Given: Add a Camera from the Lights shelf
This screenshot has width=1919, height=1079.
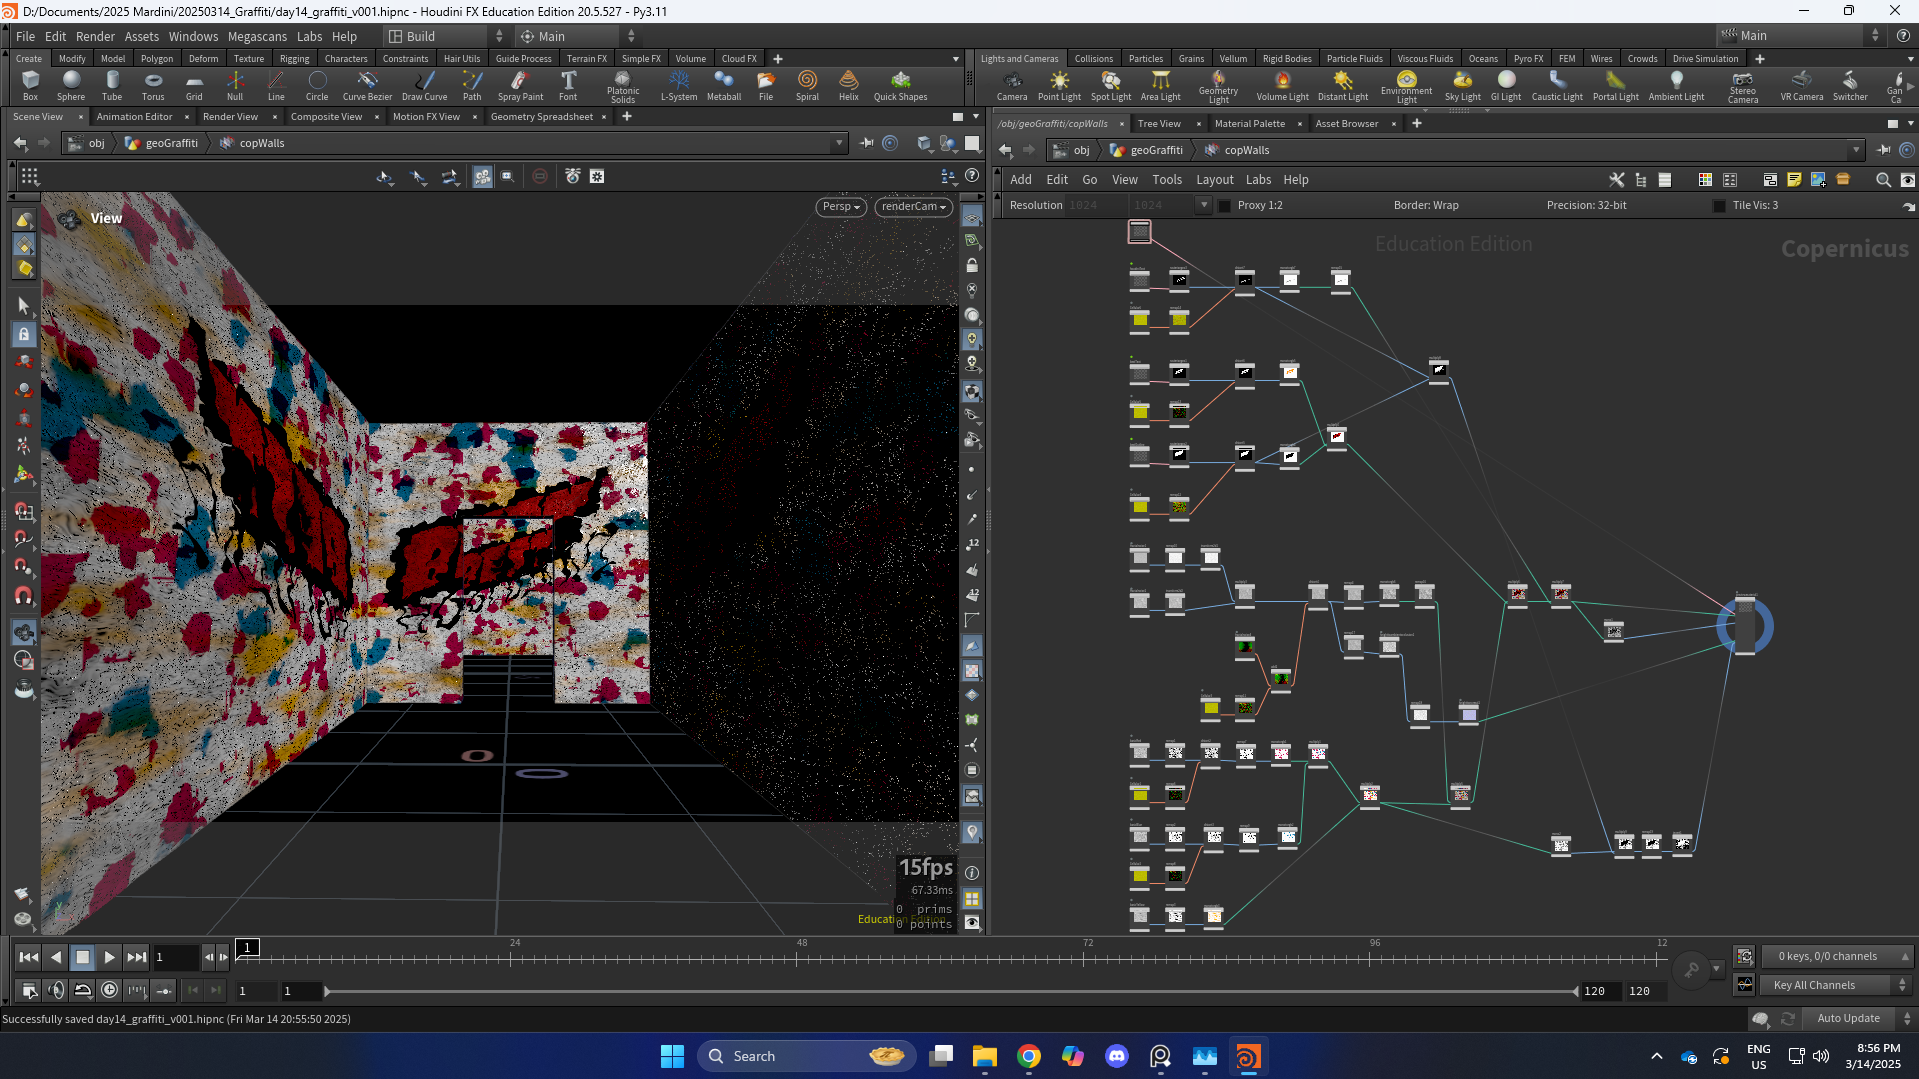Looking at the screenshot, I should click(x=1012, y=85).
